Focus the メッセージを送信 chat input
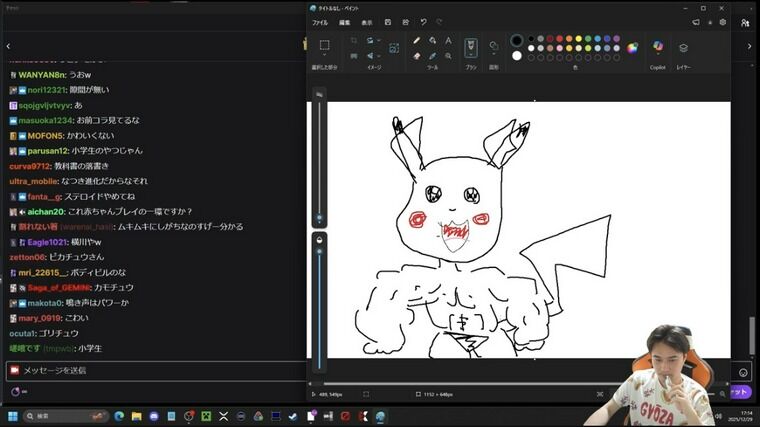Image resolution: width=760 pixels, height=427 pixels. click(156, 371)
